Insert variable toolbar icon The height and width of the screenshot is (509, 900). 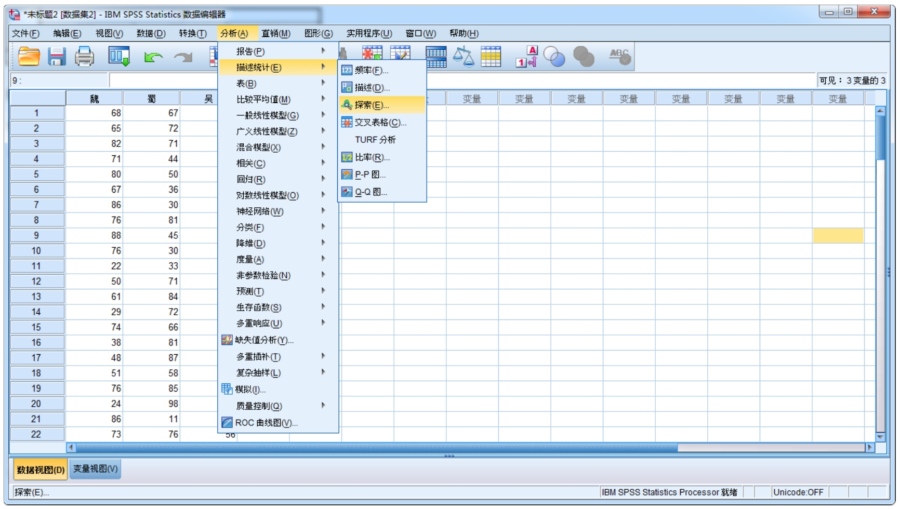pos(401,56)
